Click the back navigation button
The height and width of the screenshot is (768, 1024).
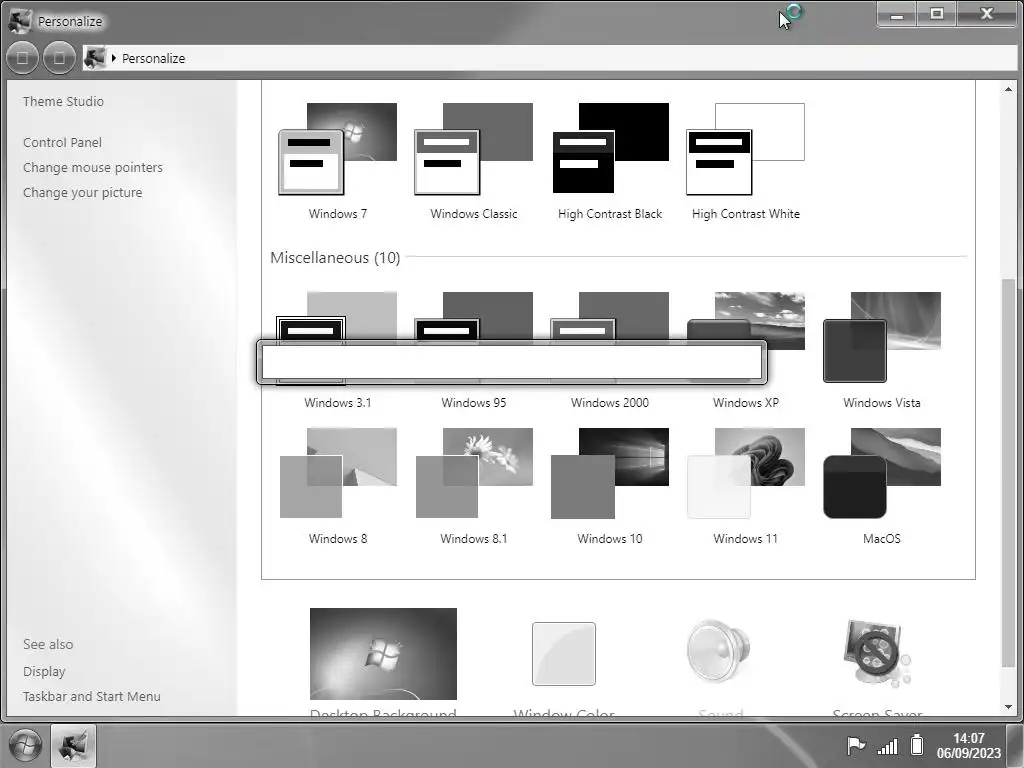[x=22, y=58]
